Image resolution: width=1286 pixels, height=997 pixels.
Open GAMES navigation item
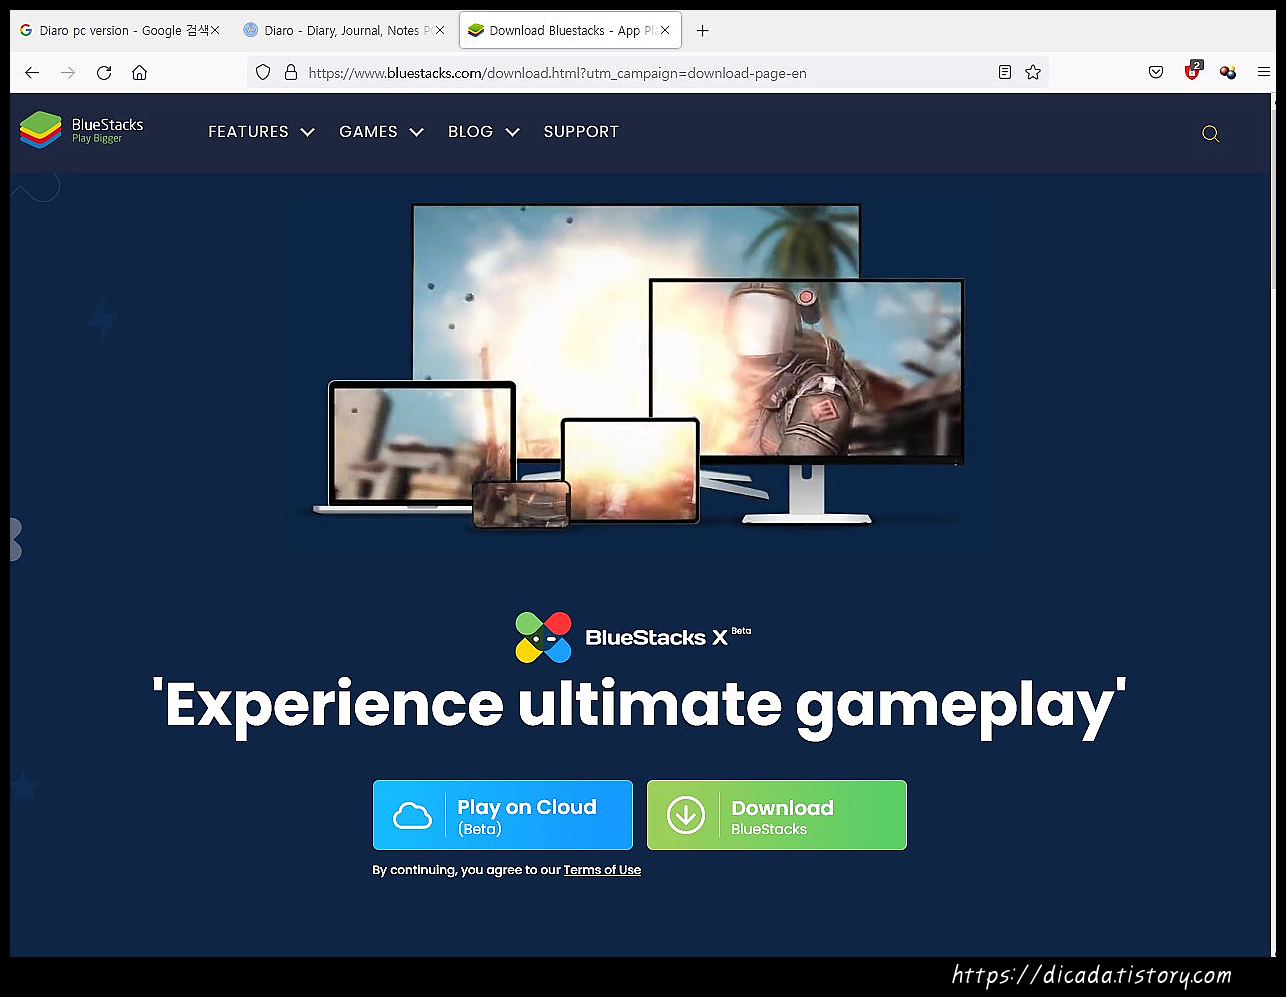(368, 131)
